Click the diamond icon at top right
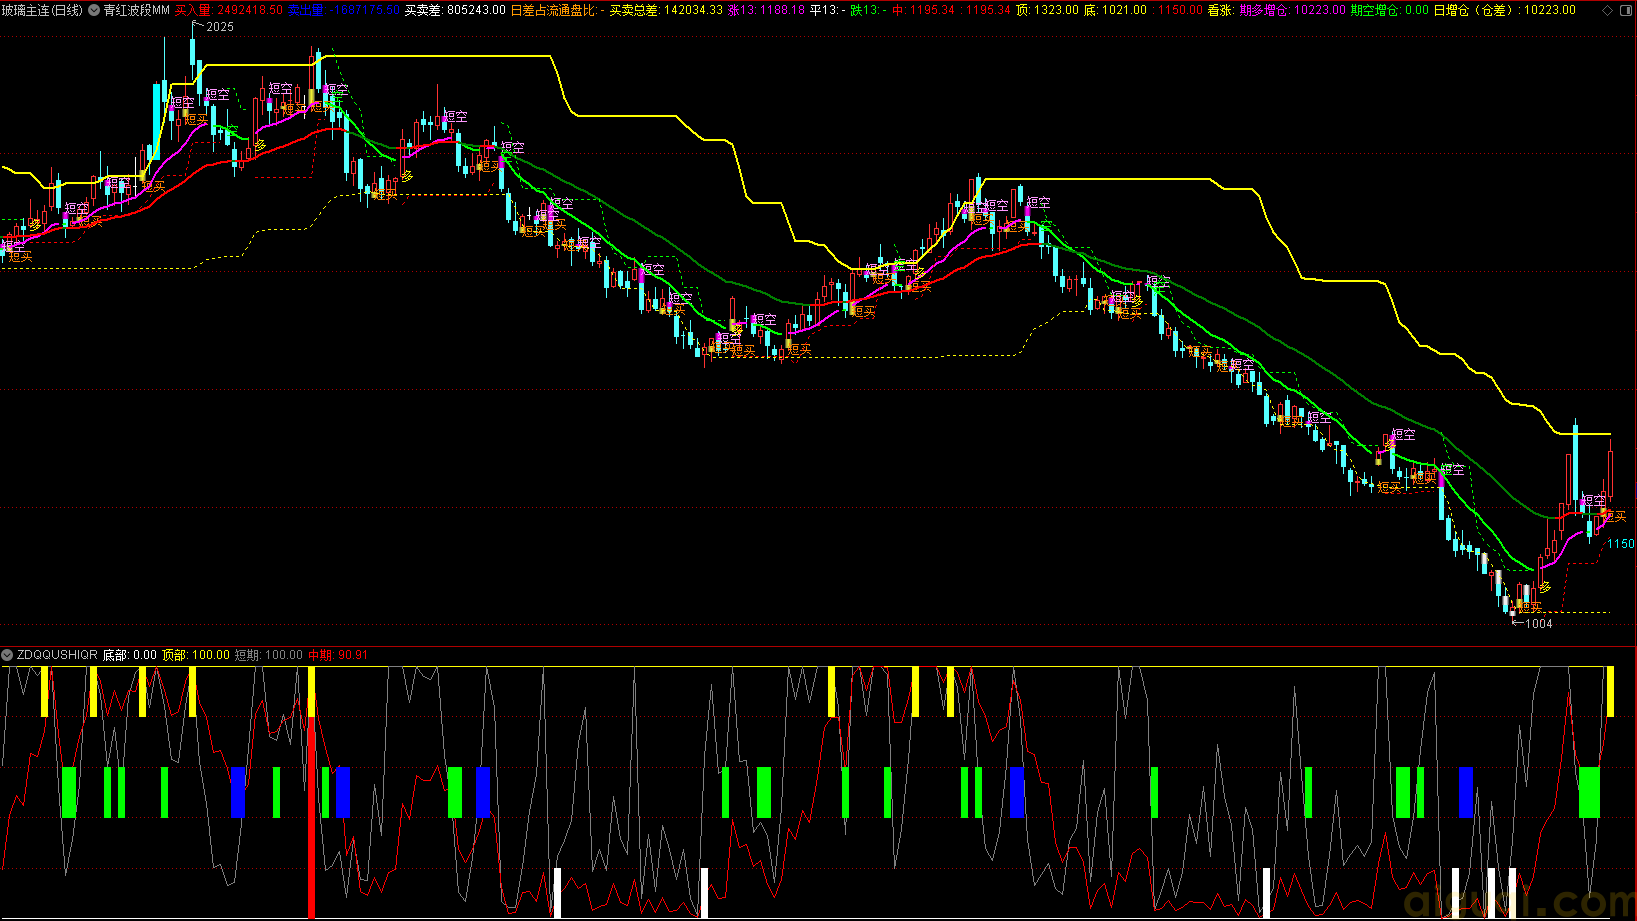This screenshot has width=1637, height=921. coord(1608,10)
